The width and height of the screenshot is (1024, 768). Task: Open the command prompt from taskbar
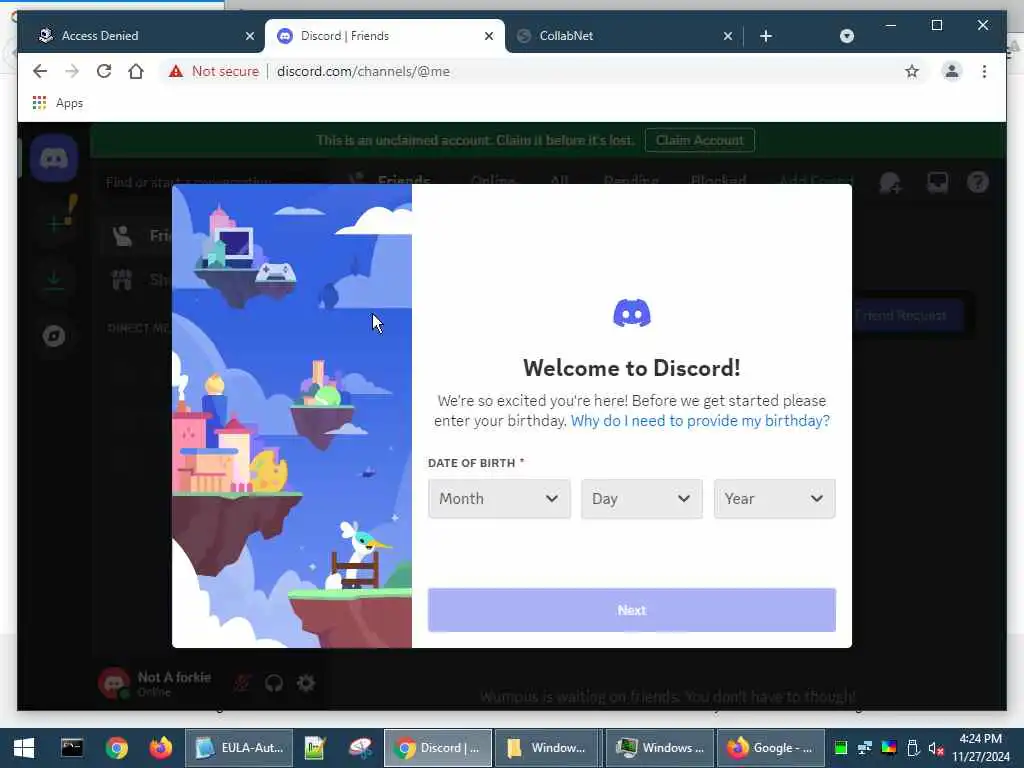tap(72, 748)
